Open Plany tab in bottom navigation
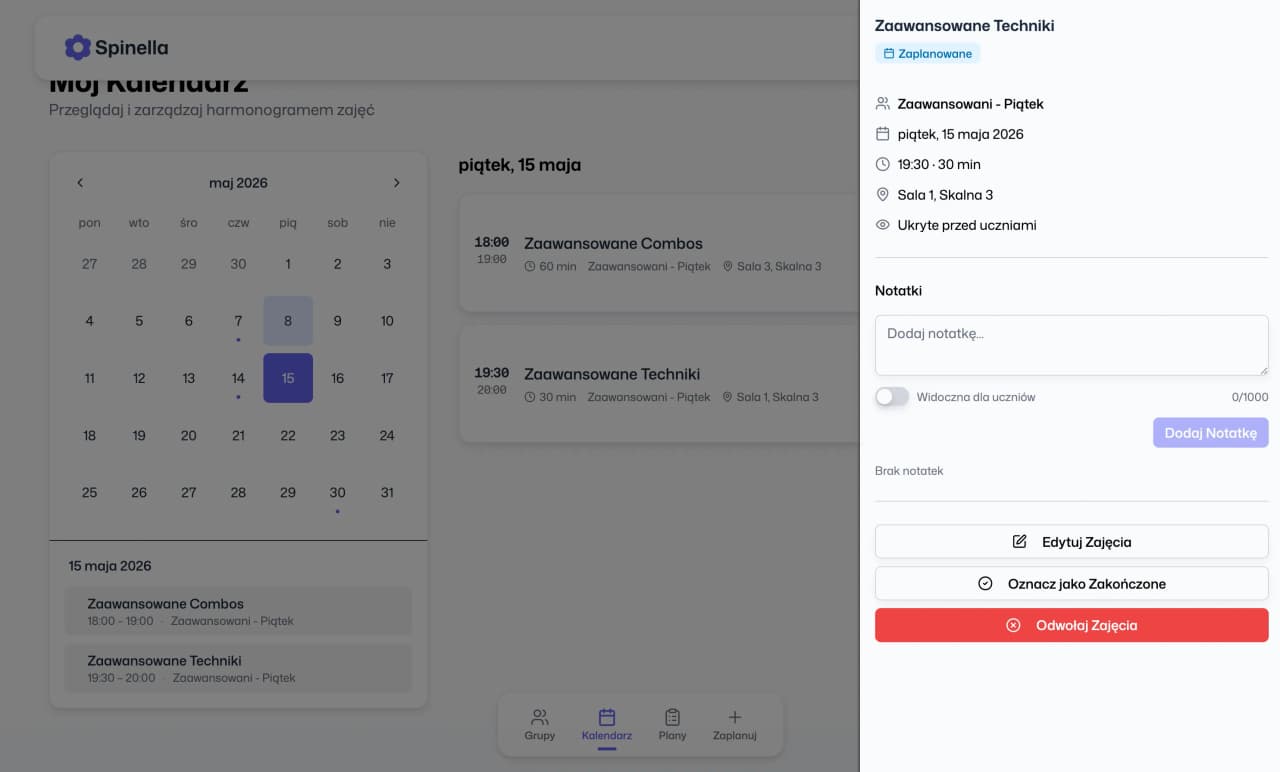Viewport: 1280px width, 772px height. pyautogui.click(x=673, y=725)
